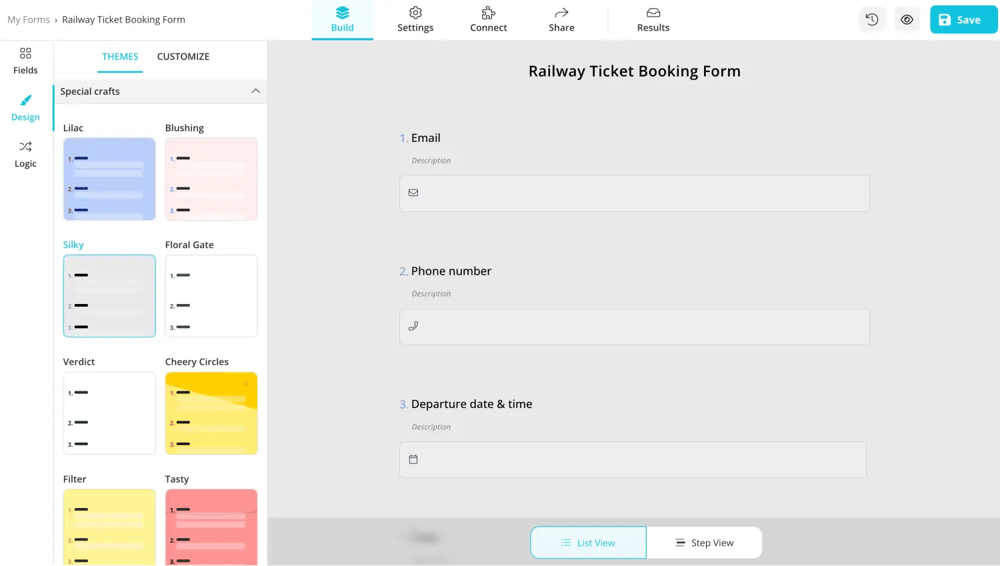Pick the Blushing theme thumbnail
Viewport: 1000px width, 566px height.
211,179
